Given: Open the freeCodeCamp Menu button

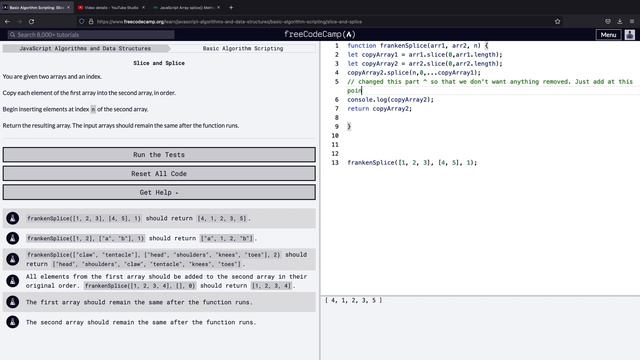Looking at the screenshot, I should click(608, 35).
